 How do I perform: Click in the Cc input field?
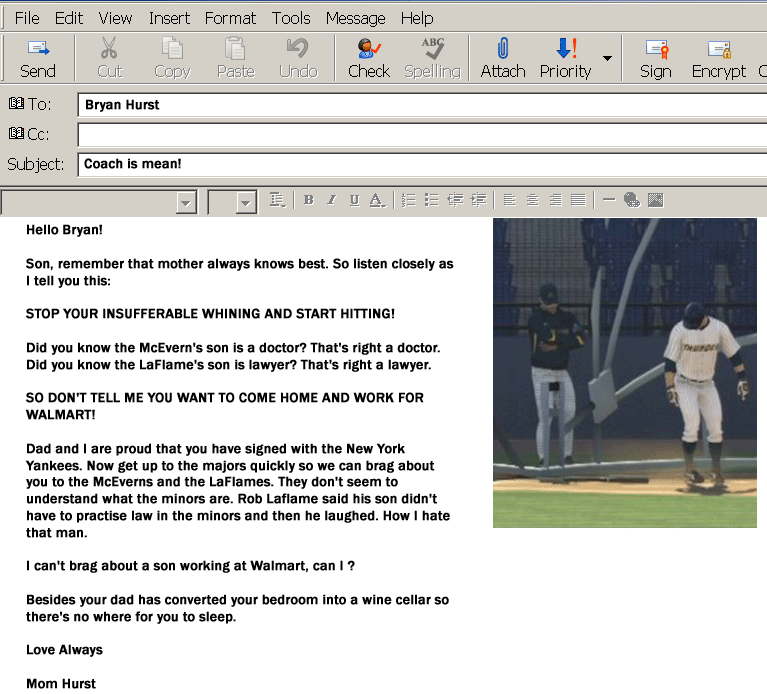[x=420, y=134]
